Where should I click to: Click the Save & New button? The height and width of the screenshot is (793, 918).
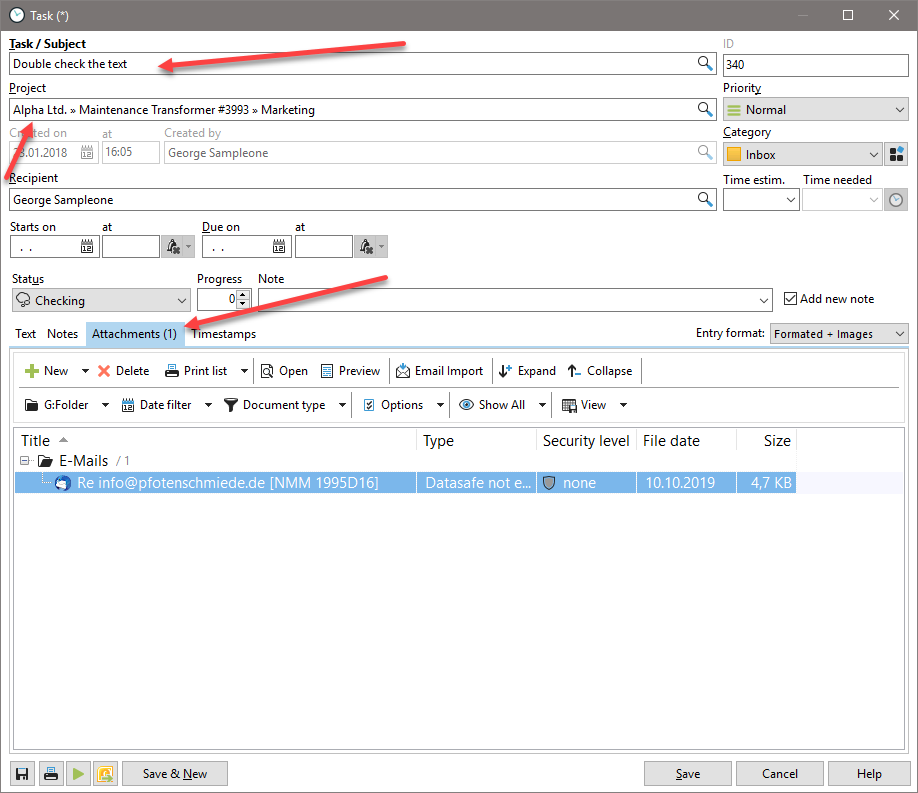[174, 773]
